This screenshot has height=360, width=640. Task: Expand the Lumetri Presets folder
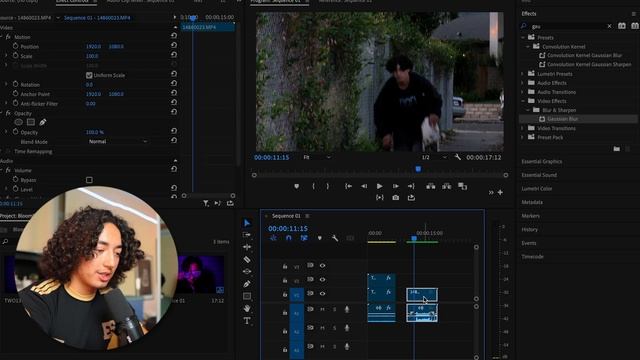tap(522, 74)
